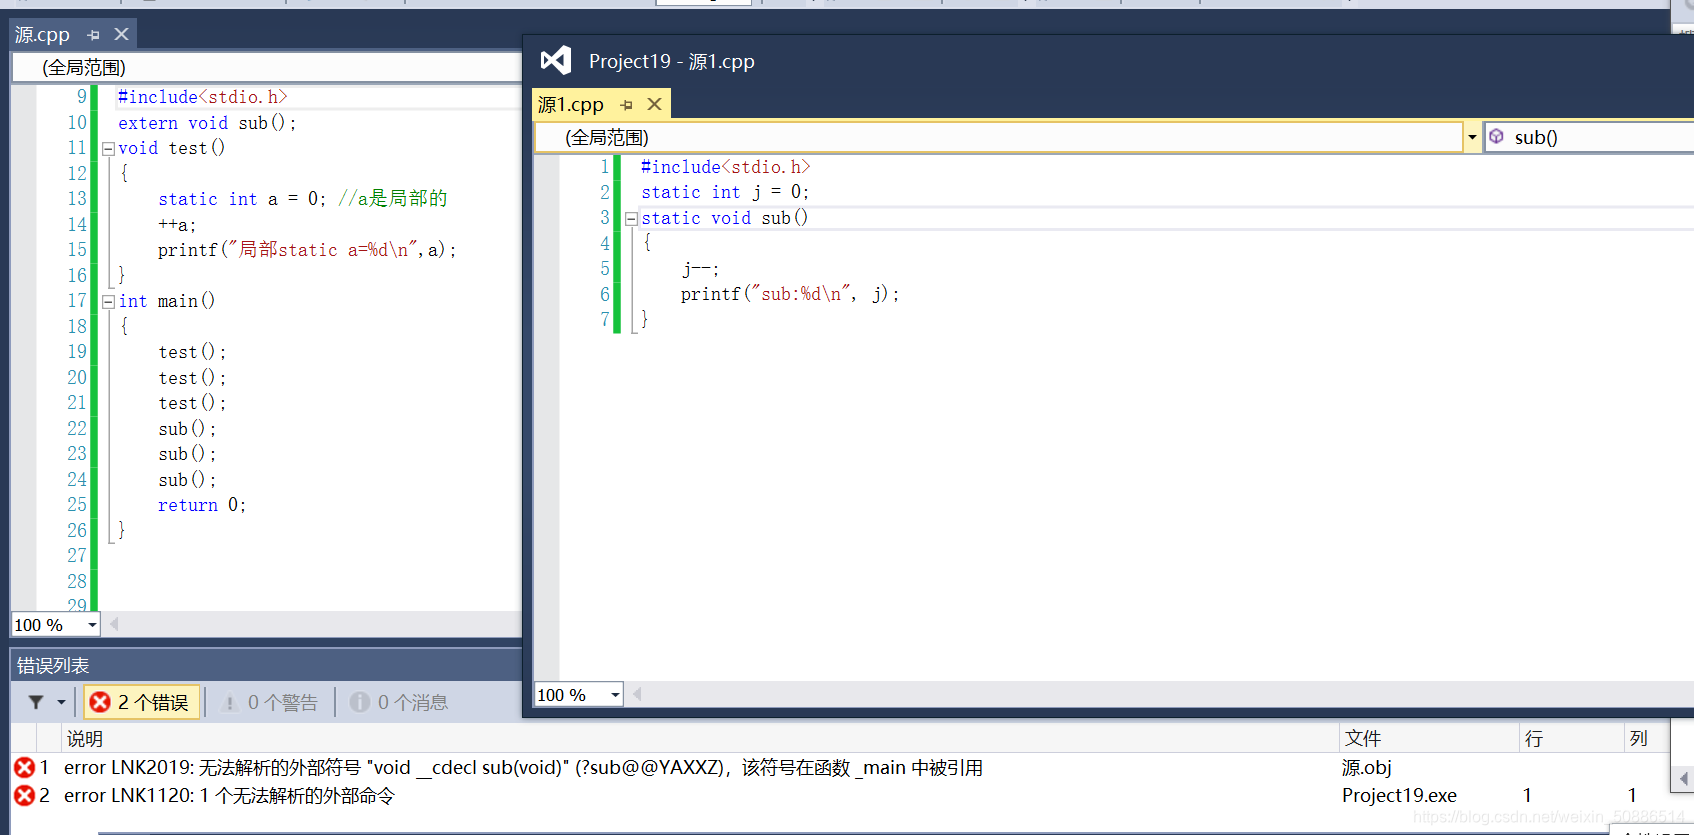The height and width of the screenshot is (835, 1694).
Task: Select error 2 LNK1120 row
Action: click(840, 796)
